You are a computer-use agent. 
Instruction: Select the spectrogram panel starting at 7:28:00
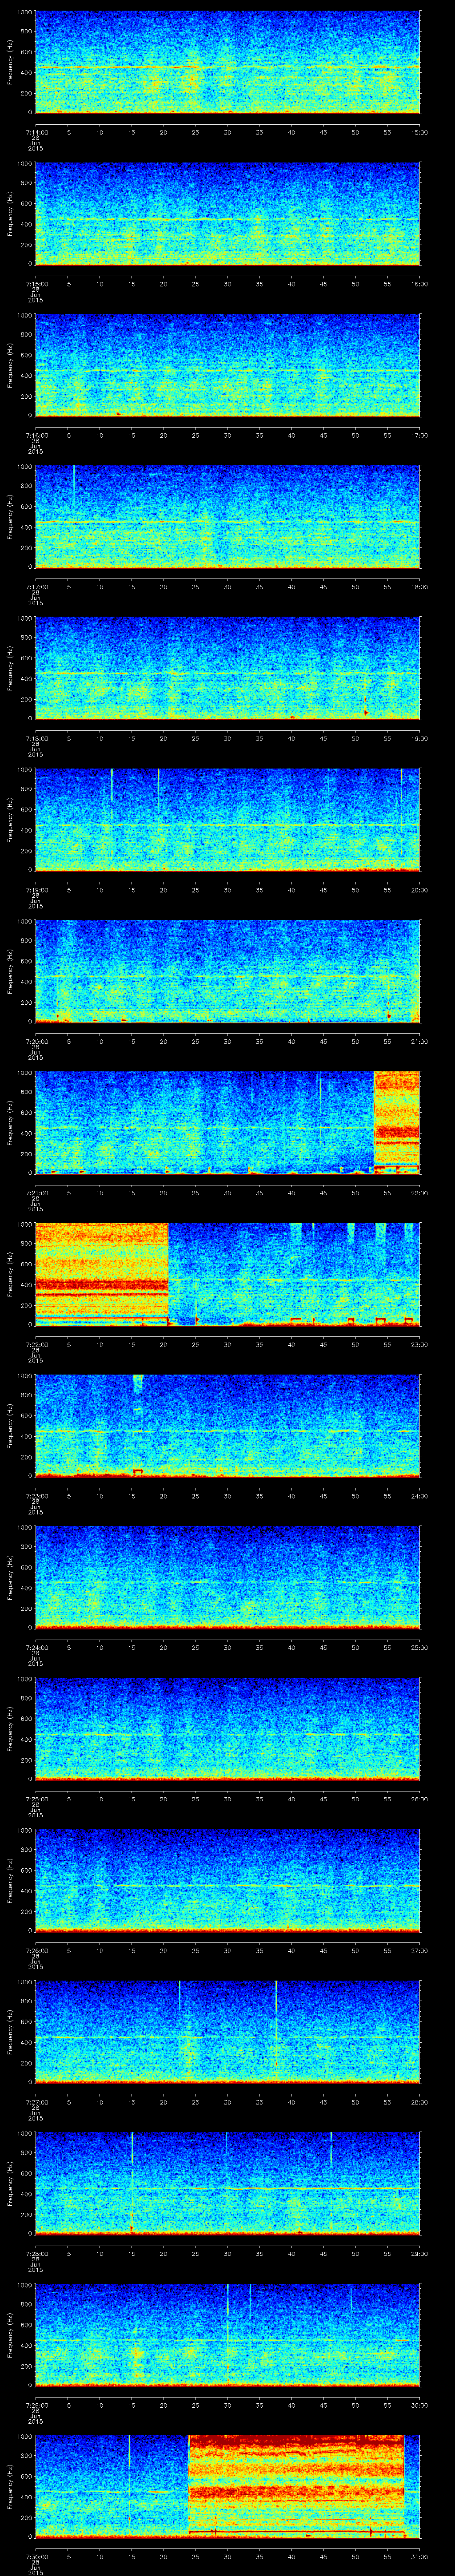[x=227, y=2183]
